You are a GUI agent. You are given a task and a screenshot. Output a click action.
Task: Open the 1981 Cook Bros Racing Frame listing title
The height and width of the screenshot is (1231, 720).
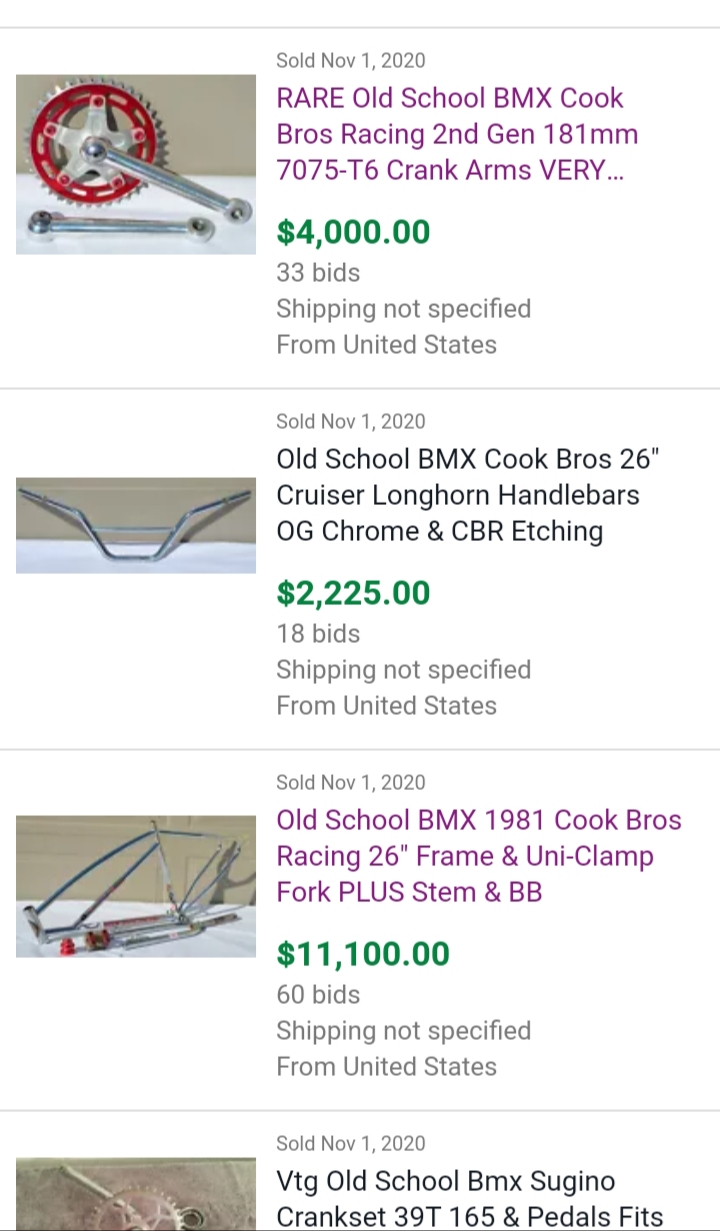[x=478, y=856]
